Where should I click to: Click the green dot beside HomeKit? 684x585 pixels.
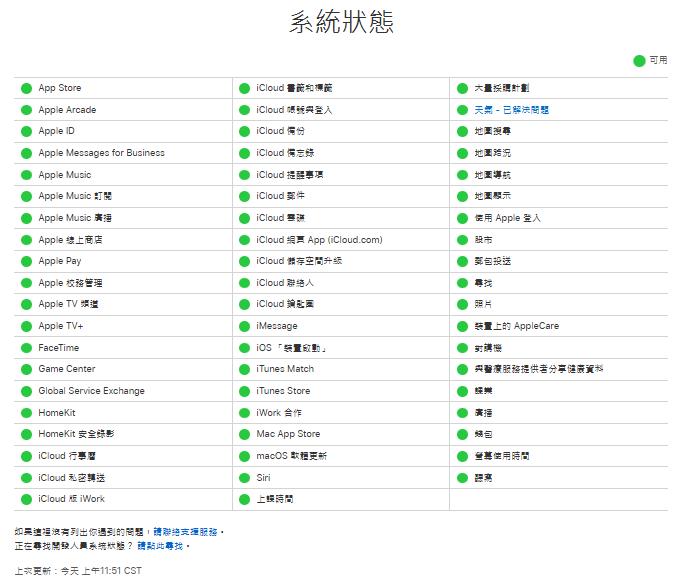click(x=27, y=413)
